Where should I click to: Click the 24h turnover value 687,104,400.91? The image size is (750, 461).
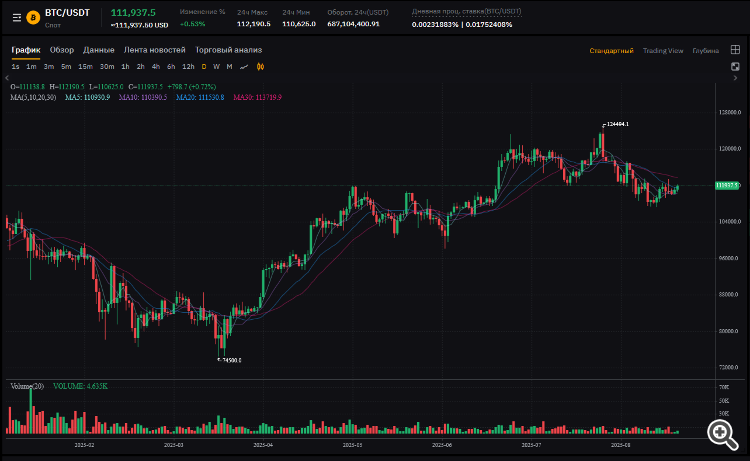click(353, 24)
